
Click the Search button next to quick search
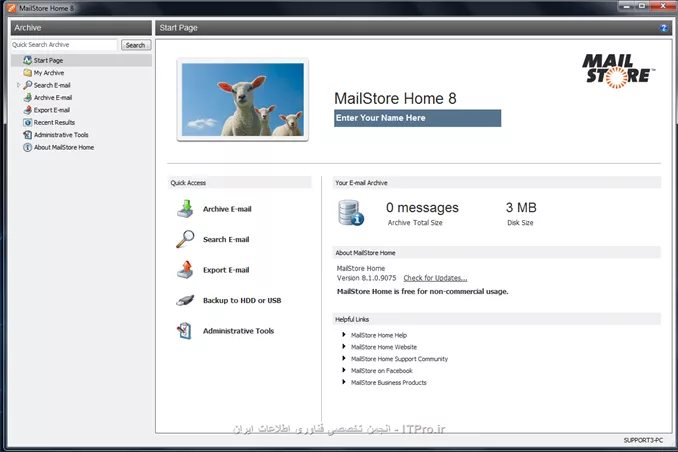click(135, 45)
